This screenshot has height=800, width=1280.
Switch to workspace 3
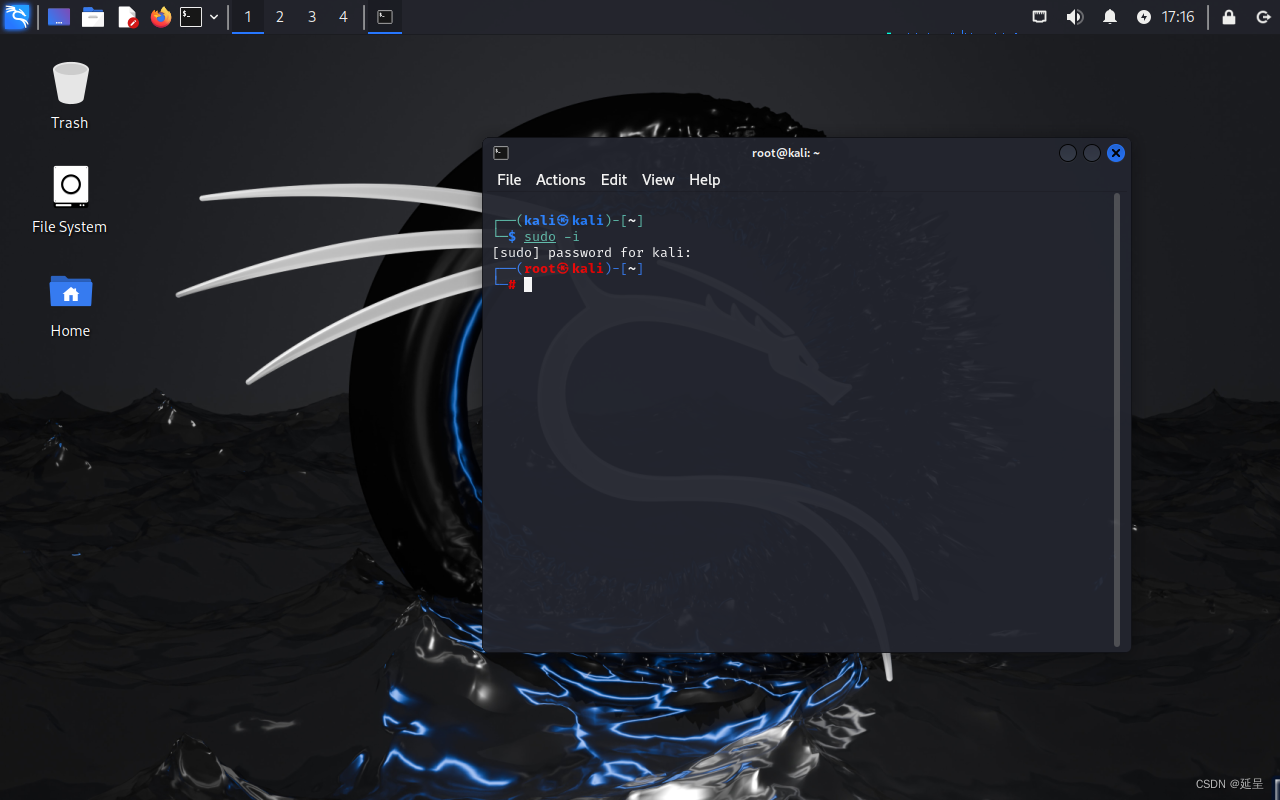[x=312, y=17]
